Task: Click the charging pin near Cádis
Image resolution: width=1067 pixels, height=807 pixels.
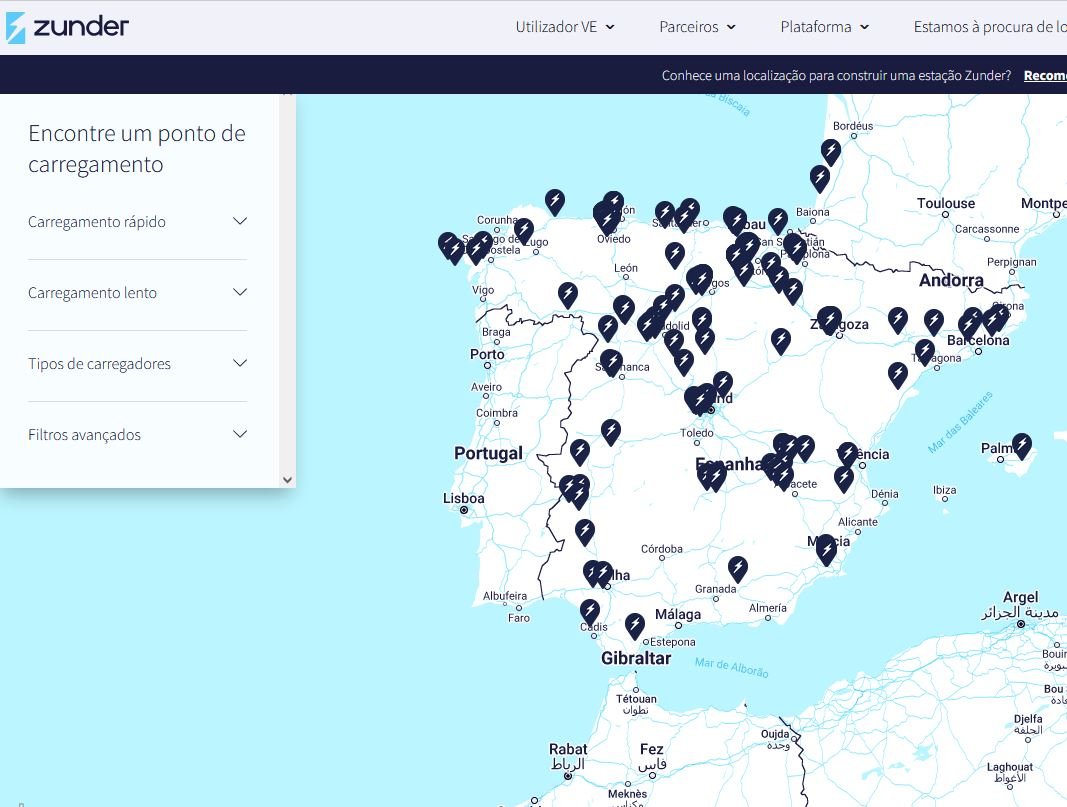Action: [x=590, y=610]
